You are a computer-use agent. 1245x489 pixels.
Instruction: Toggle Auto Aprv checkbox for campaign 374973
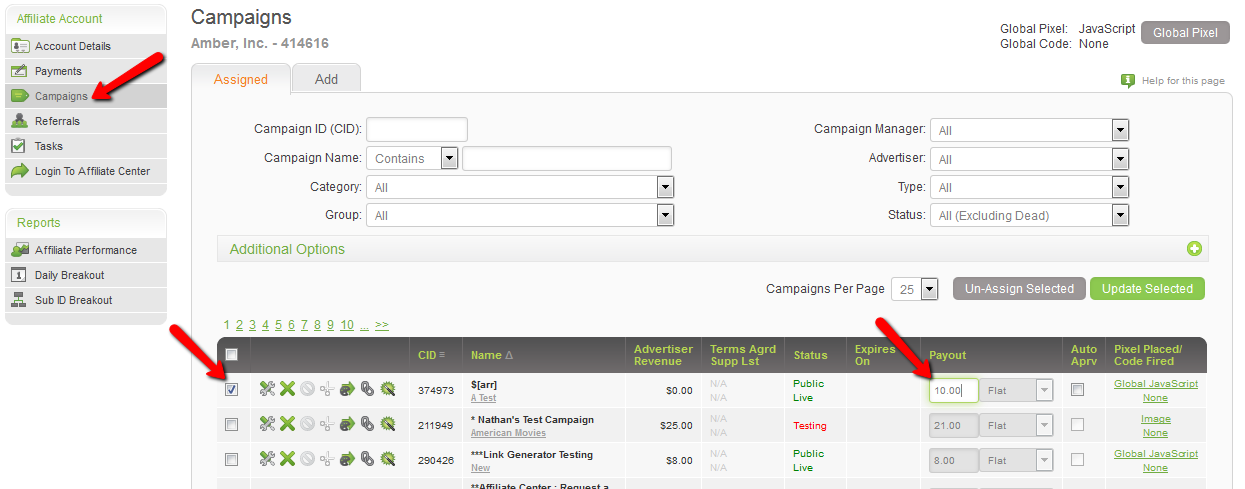point(1077,390)
